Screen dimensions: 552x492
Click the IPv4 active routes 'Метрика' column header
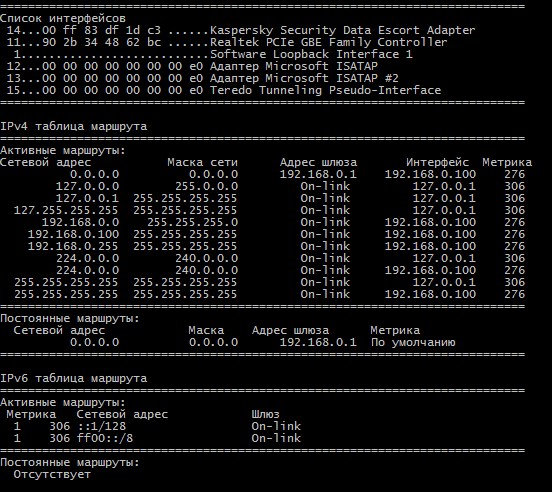(507, 162)
